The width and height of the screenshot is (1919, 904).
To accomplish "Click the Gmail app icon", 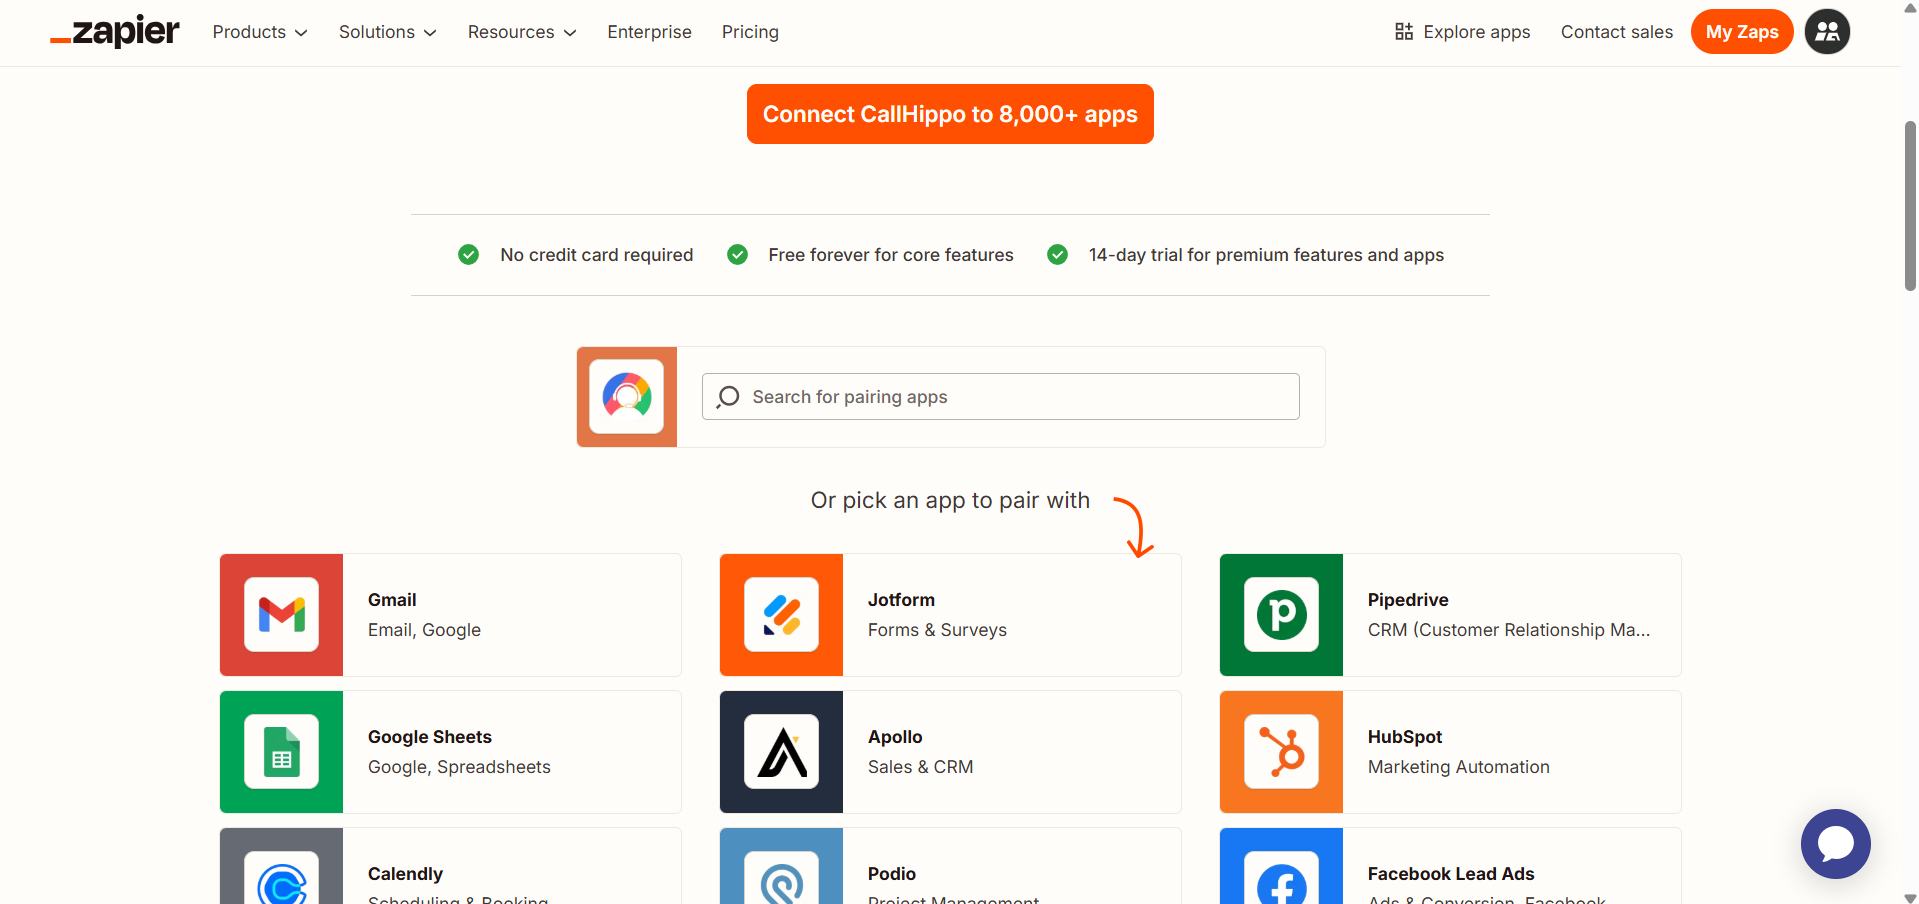I will 281,615.
